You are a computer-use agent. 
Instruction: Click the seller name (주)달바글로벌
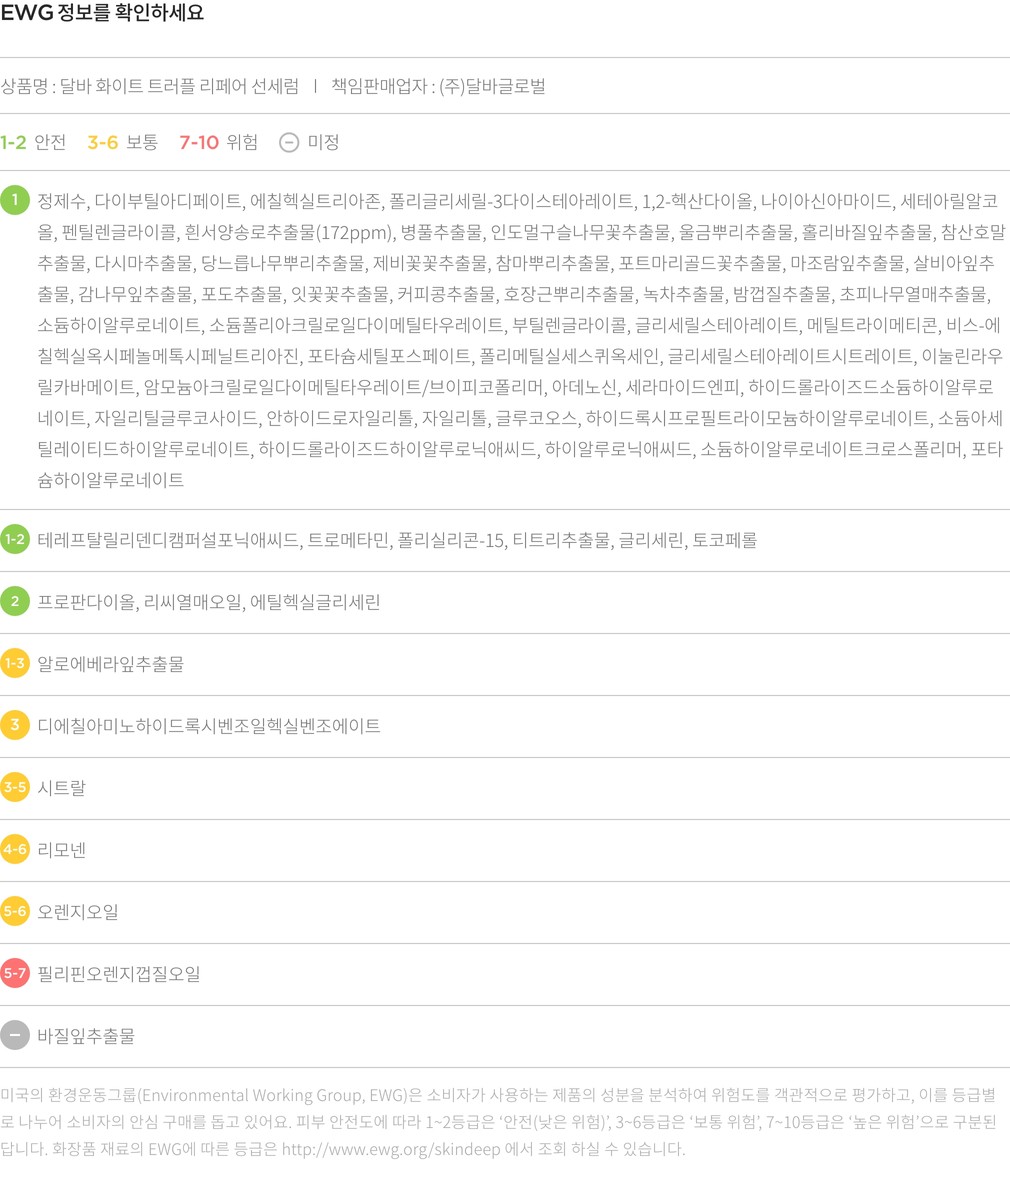tap(492, 87)
